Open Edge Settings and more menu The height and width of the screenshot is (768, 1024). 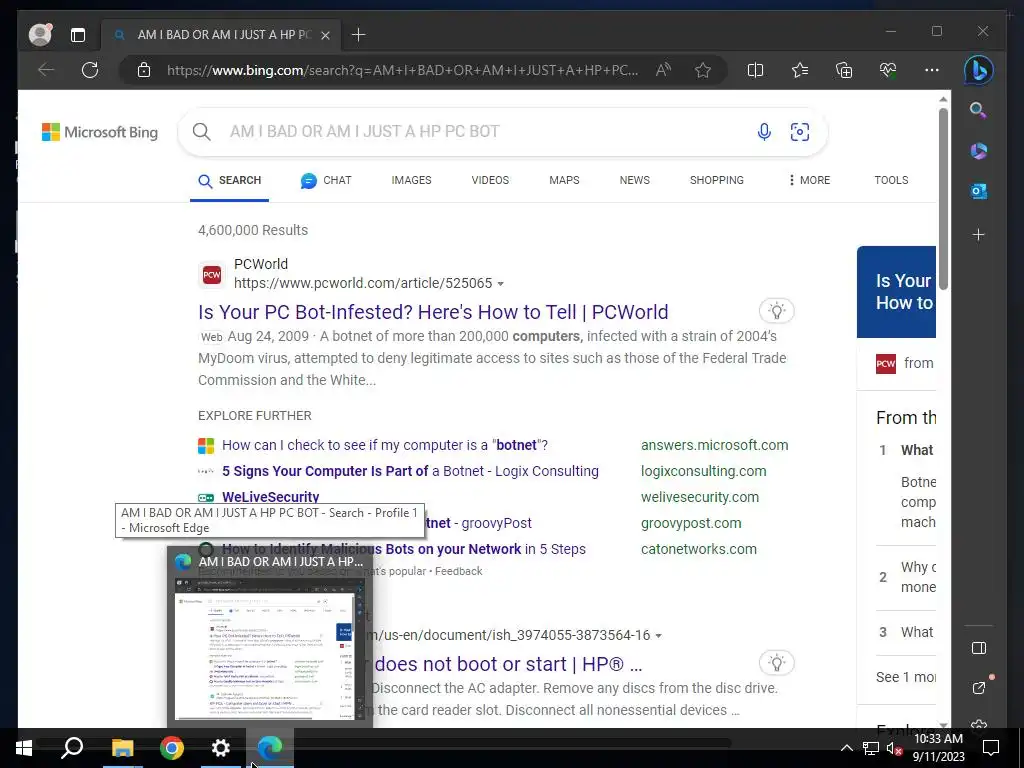click(x=932, y=70)
